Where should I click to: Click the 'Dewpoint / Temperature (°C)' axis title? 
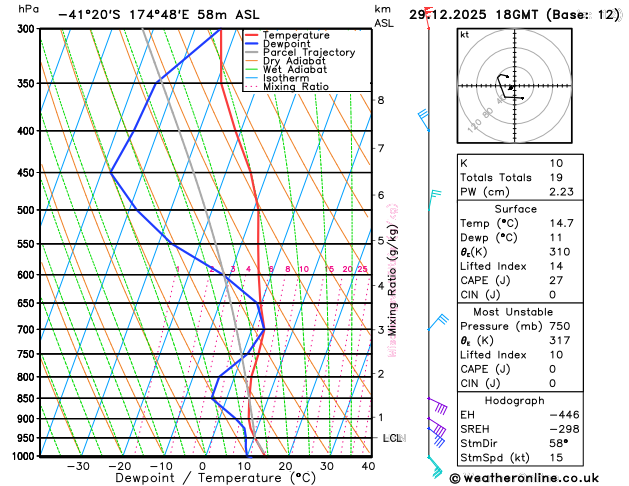pos(216,478)
